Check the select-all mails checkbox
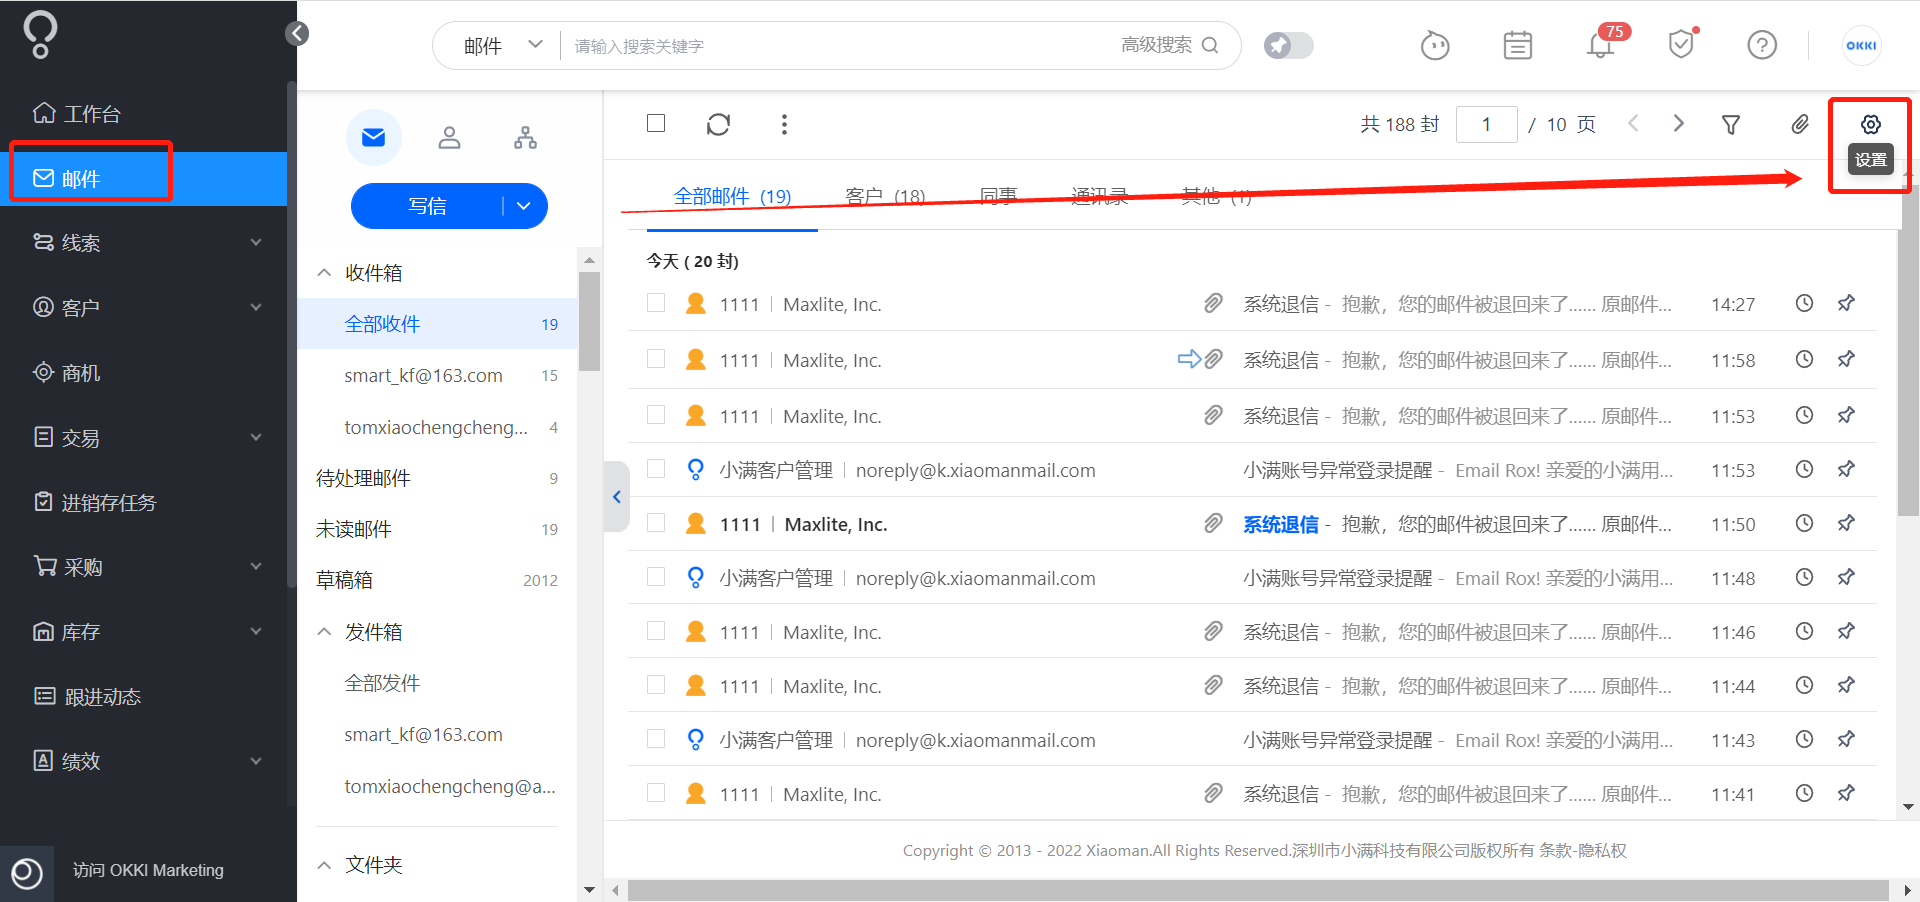 click(656, 123)
